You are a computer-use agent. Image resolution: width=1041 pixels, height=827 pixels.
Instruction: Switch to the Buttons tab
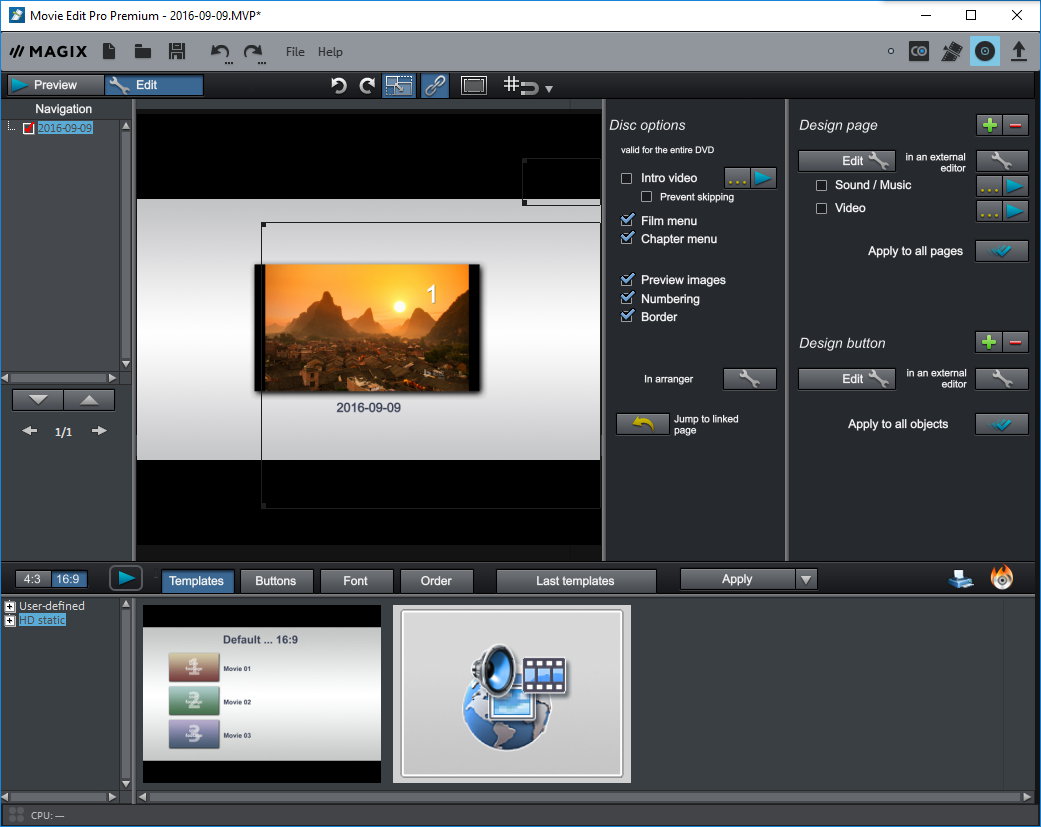[276, 581]
